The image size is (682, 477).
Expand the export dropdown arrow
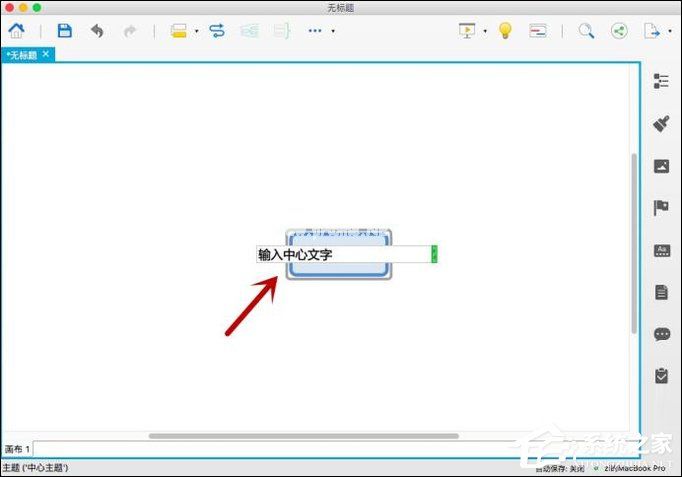669,31
